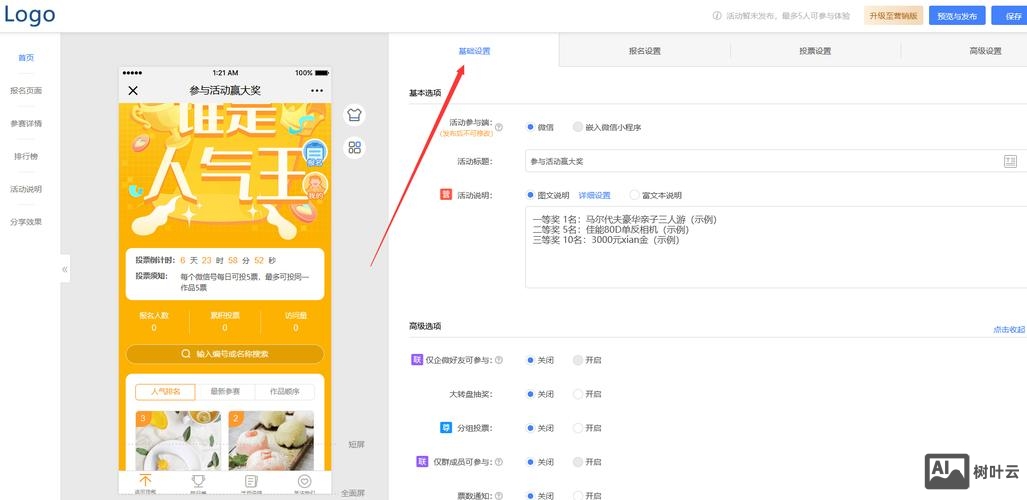Click 升级至营销版 button
This screenshot has height=500, width=1027.
click(893, 16)
